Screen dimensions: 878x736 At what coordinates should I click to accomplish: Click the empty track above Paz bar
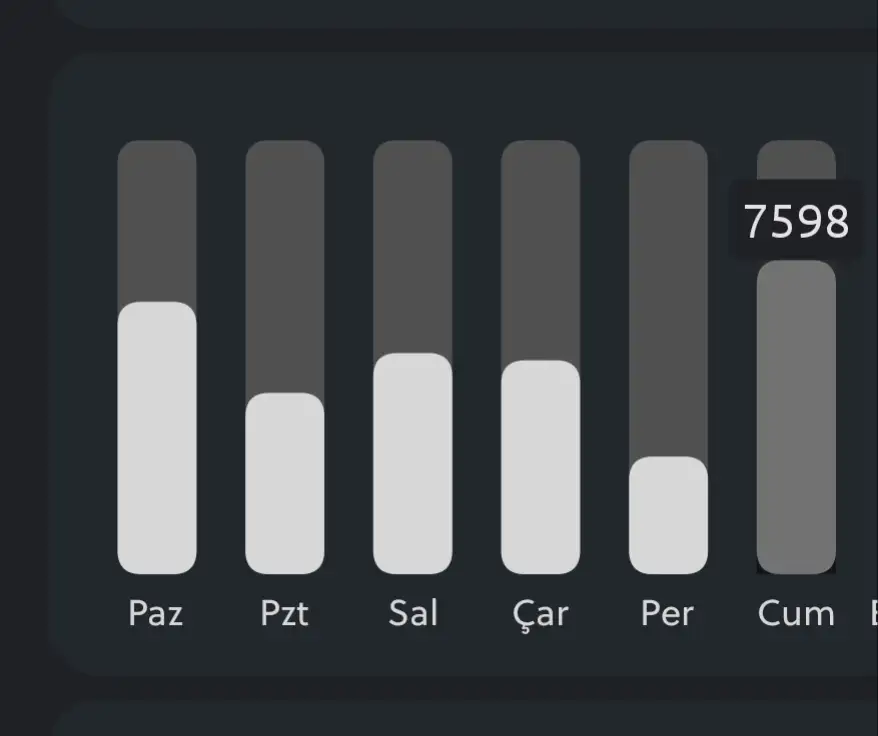click(157, 220)
